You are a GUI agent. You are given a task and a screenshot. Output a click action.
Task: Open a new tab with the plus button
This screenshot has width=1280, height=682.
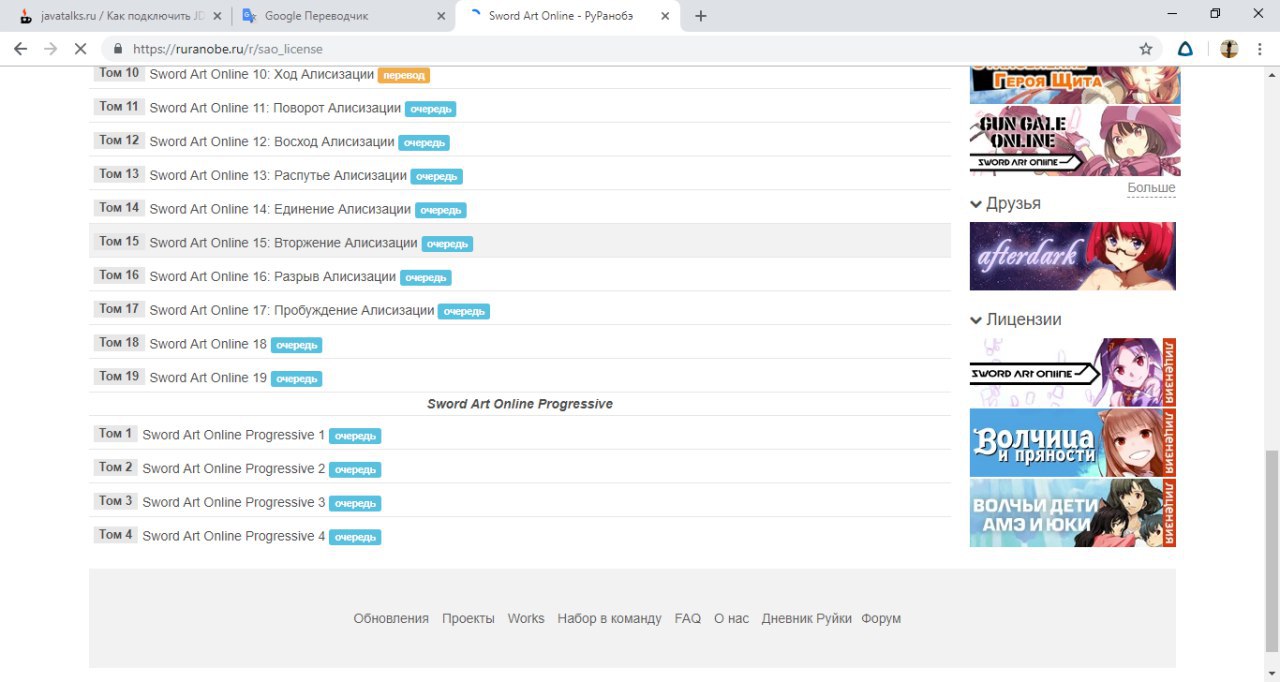coord(700,16)
